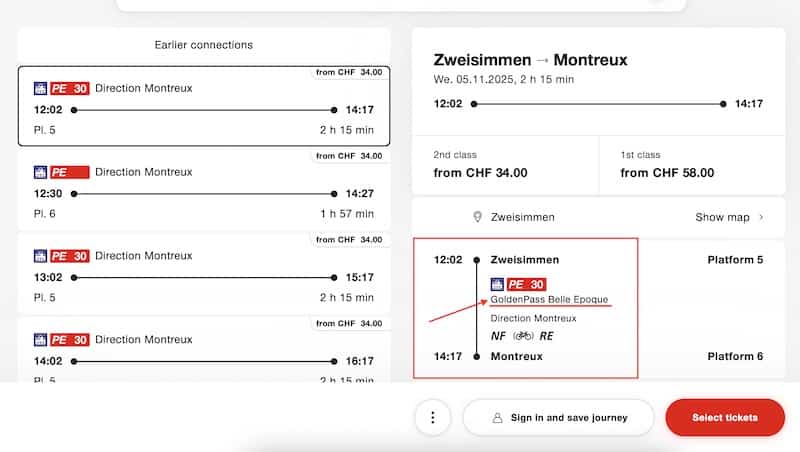Open the three-dot more options menu
Screen dimensions: 800x452
(x=432, y=417)
